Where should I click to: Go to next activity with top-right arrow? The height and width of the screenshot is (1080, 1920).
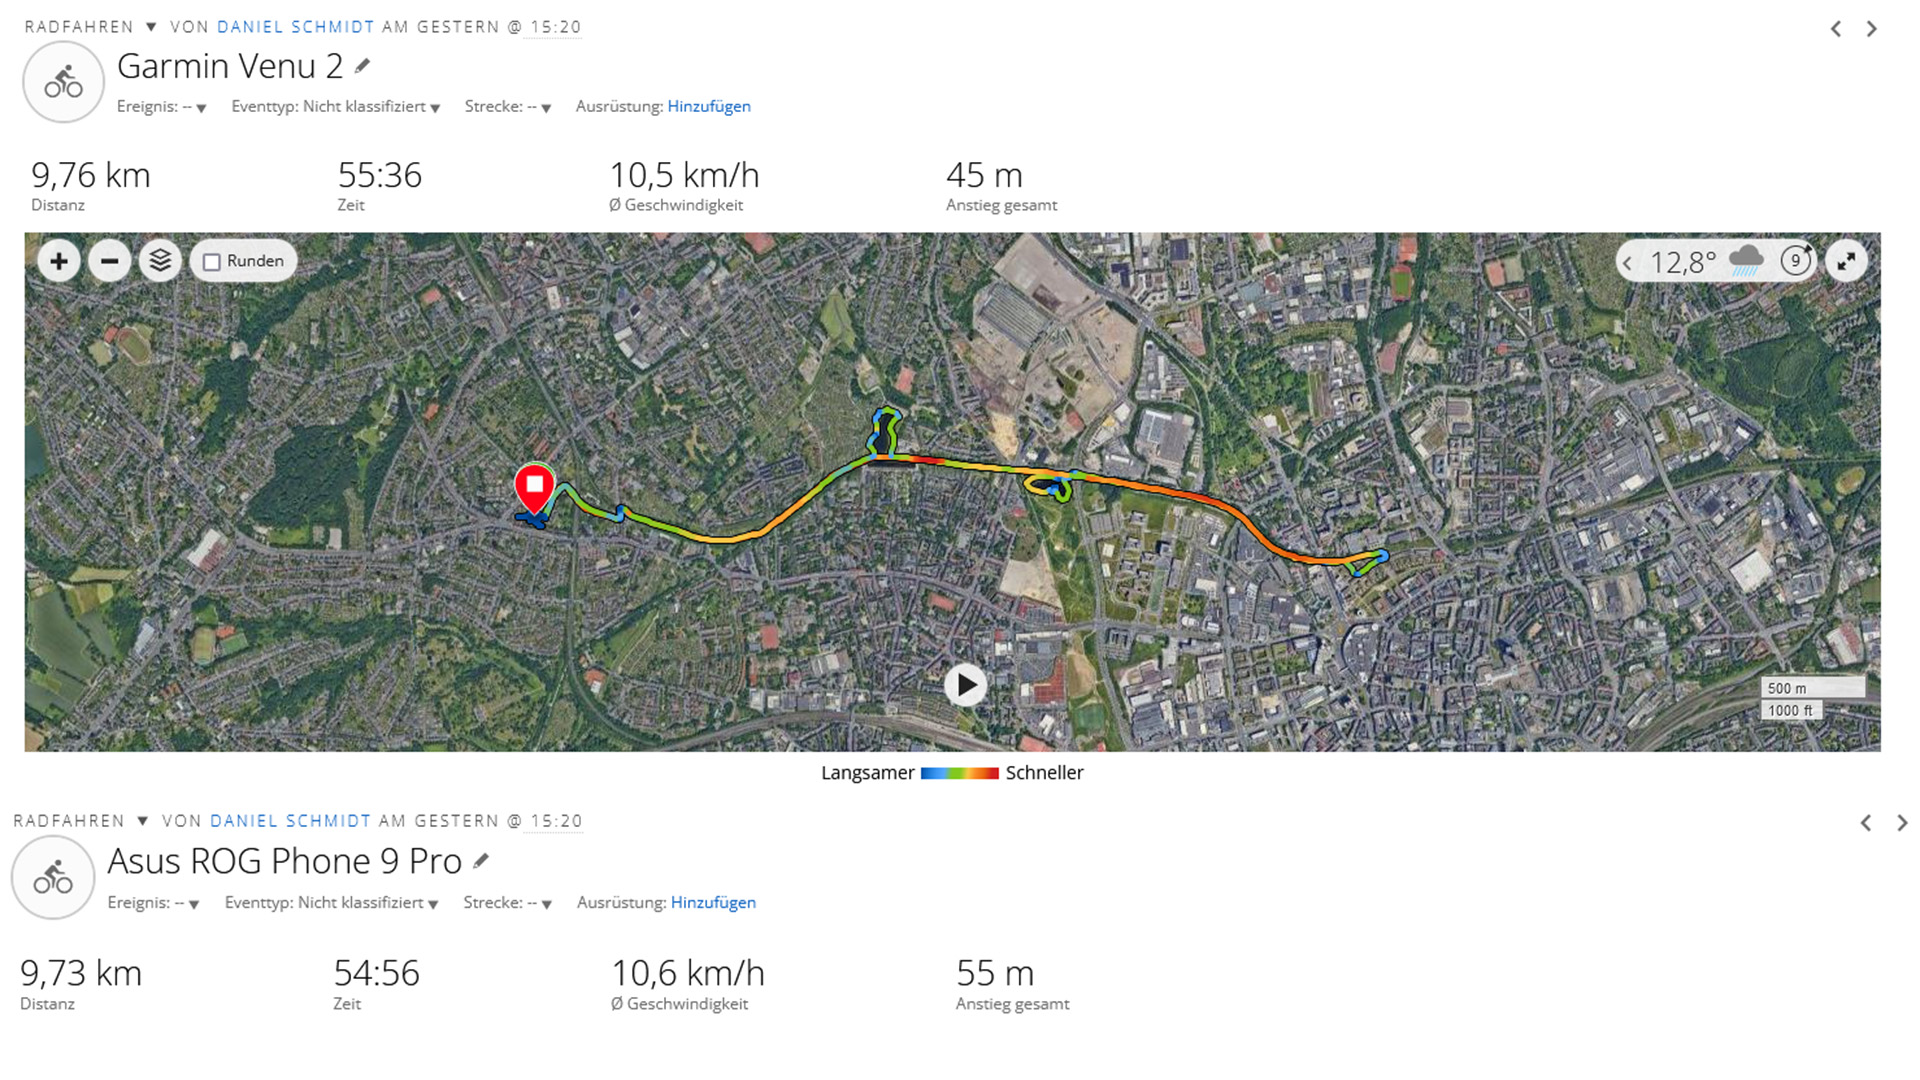[1871, 29]
